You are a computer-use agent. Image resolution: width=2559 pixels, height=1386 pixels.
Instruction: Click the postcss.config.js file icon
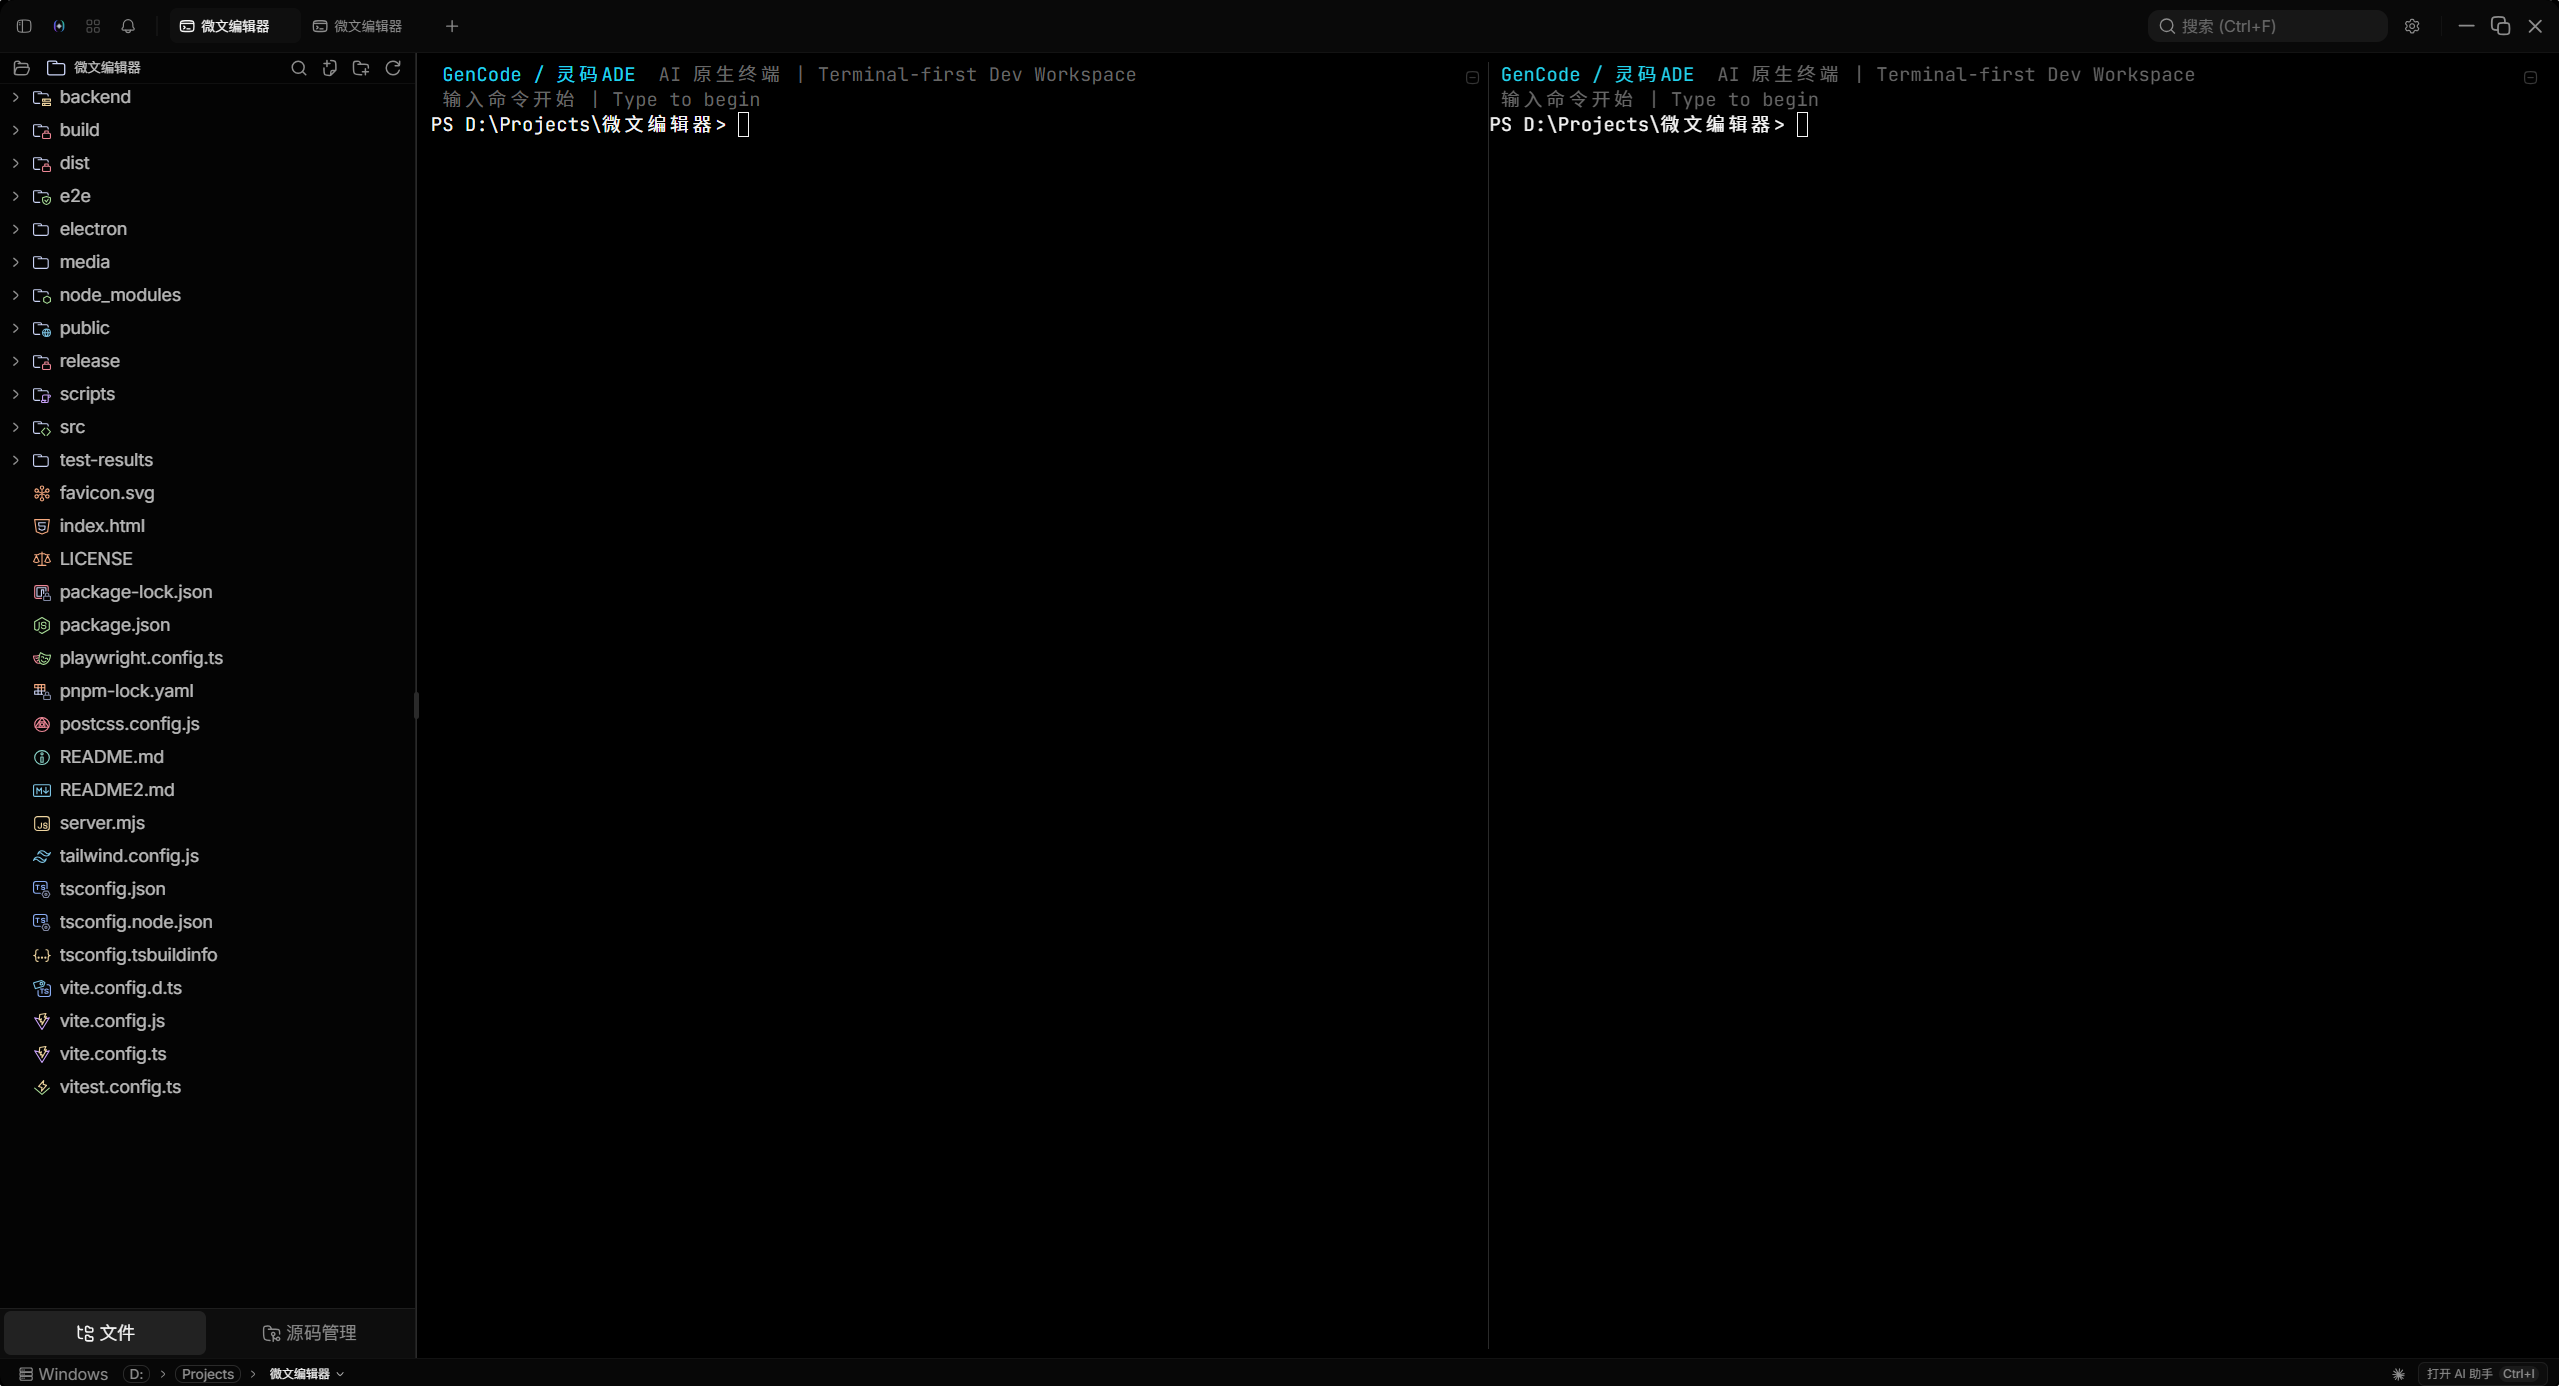[42, 724]
